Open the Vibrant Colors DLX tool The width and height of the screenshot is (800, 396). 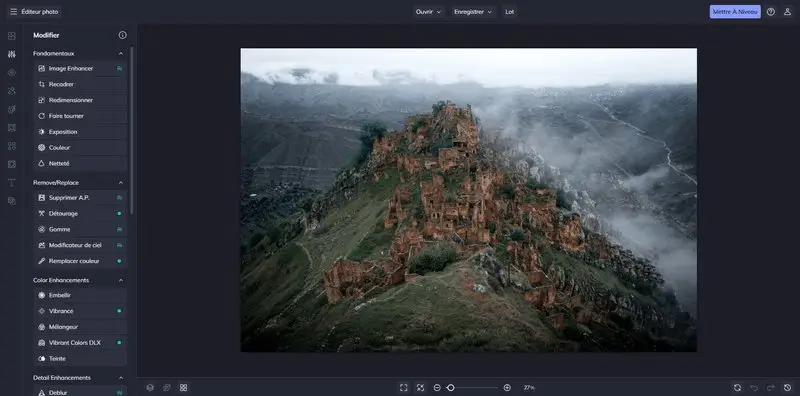81,342
